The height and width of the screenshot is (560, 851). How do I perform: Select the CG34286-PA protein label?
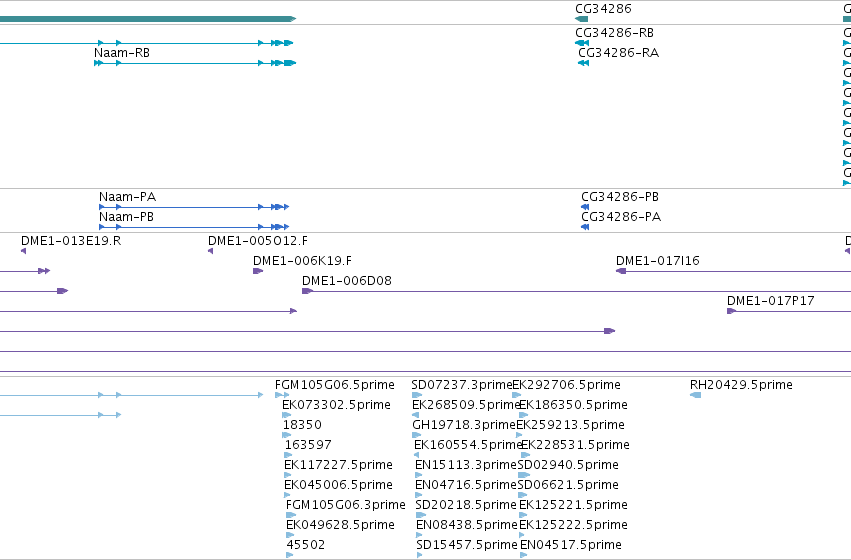pos(621,217)
